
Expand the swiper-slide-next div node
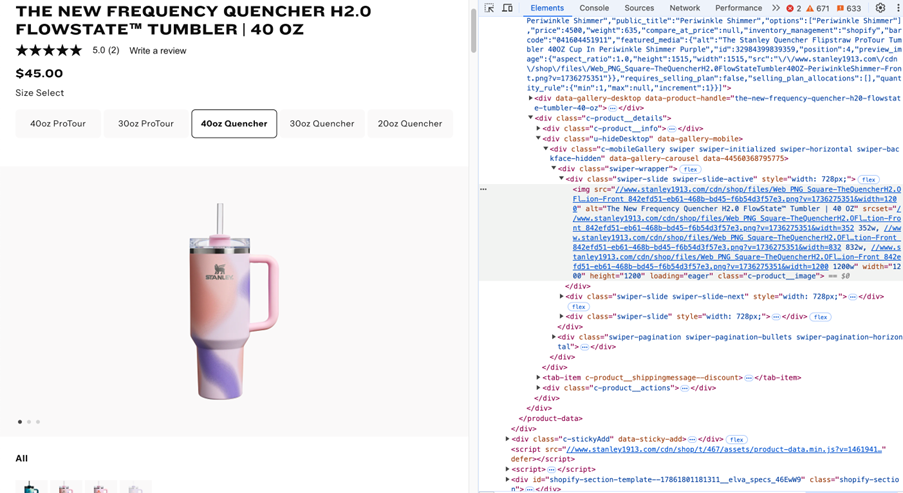561,297
